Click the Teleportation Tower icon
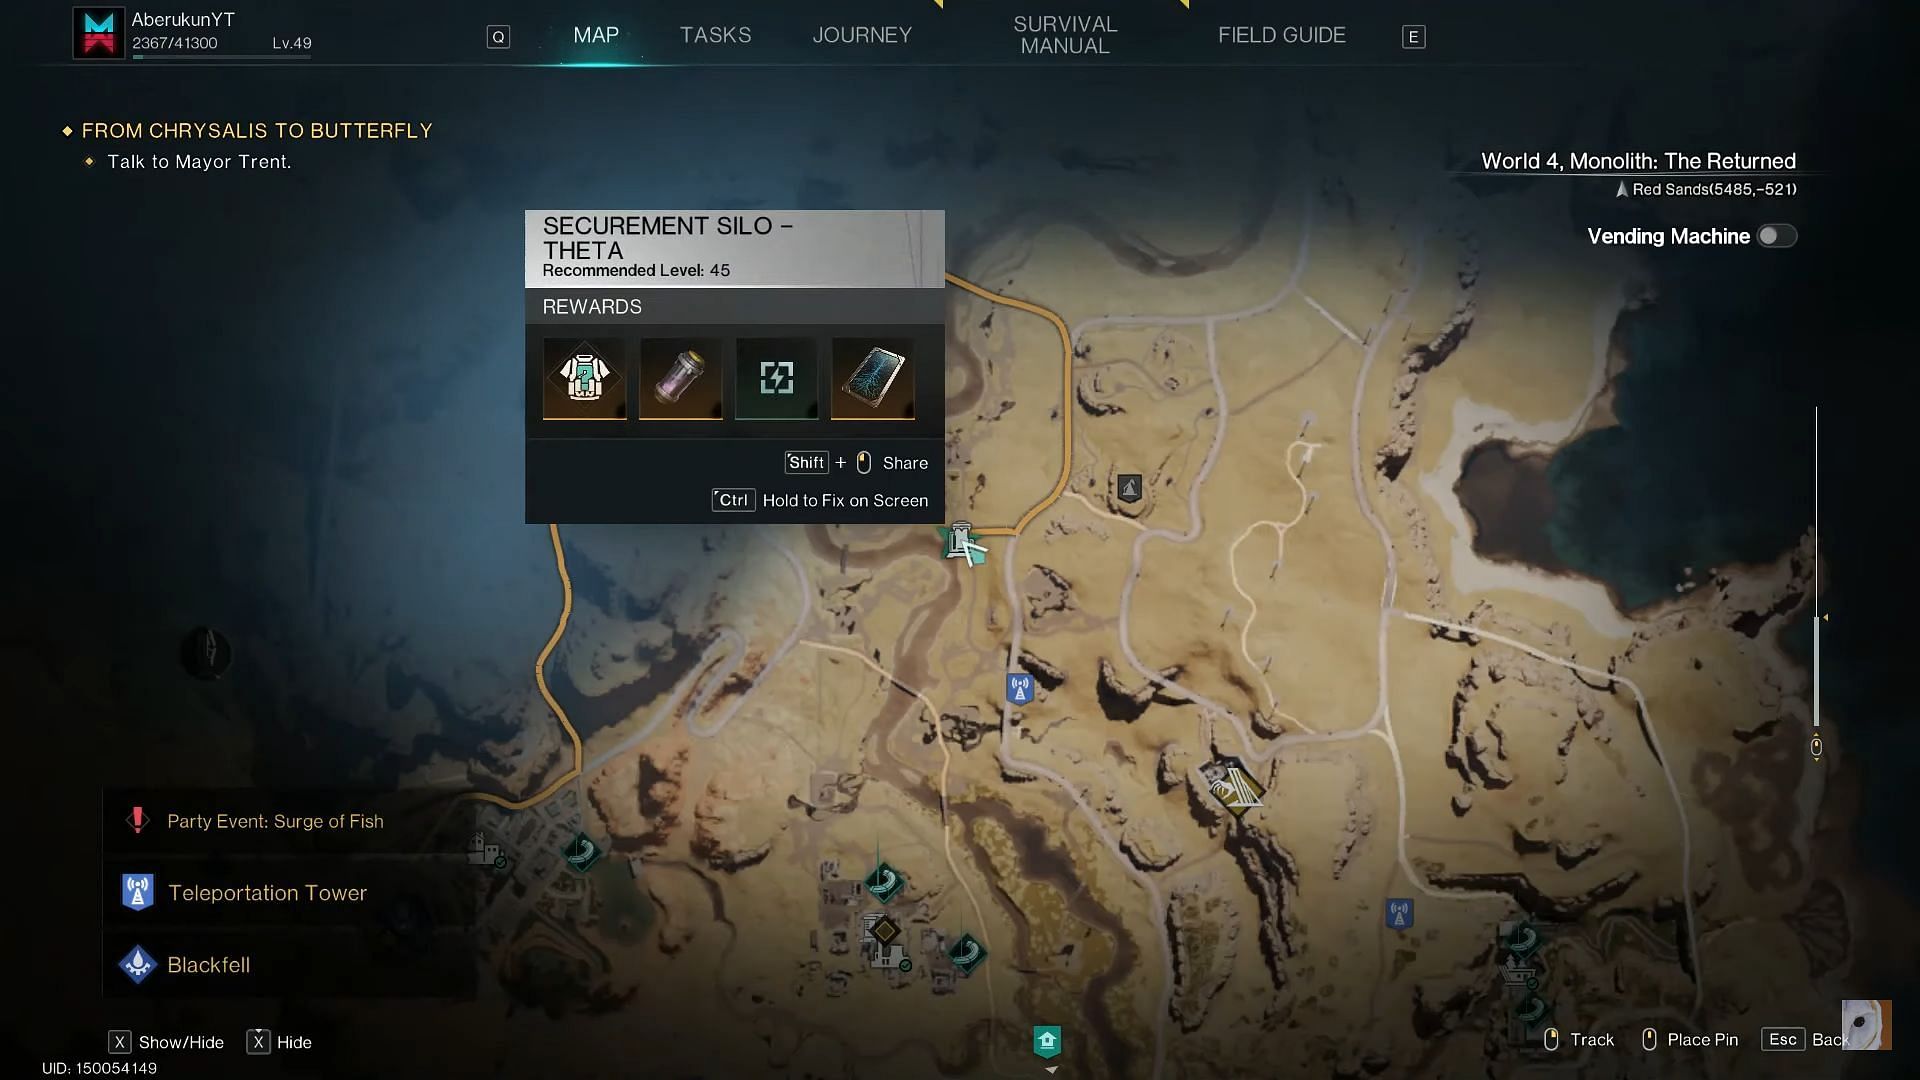The width and height of the screenshot is (1920, 1080). 137,894
